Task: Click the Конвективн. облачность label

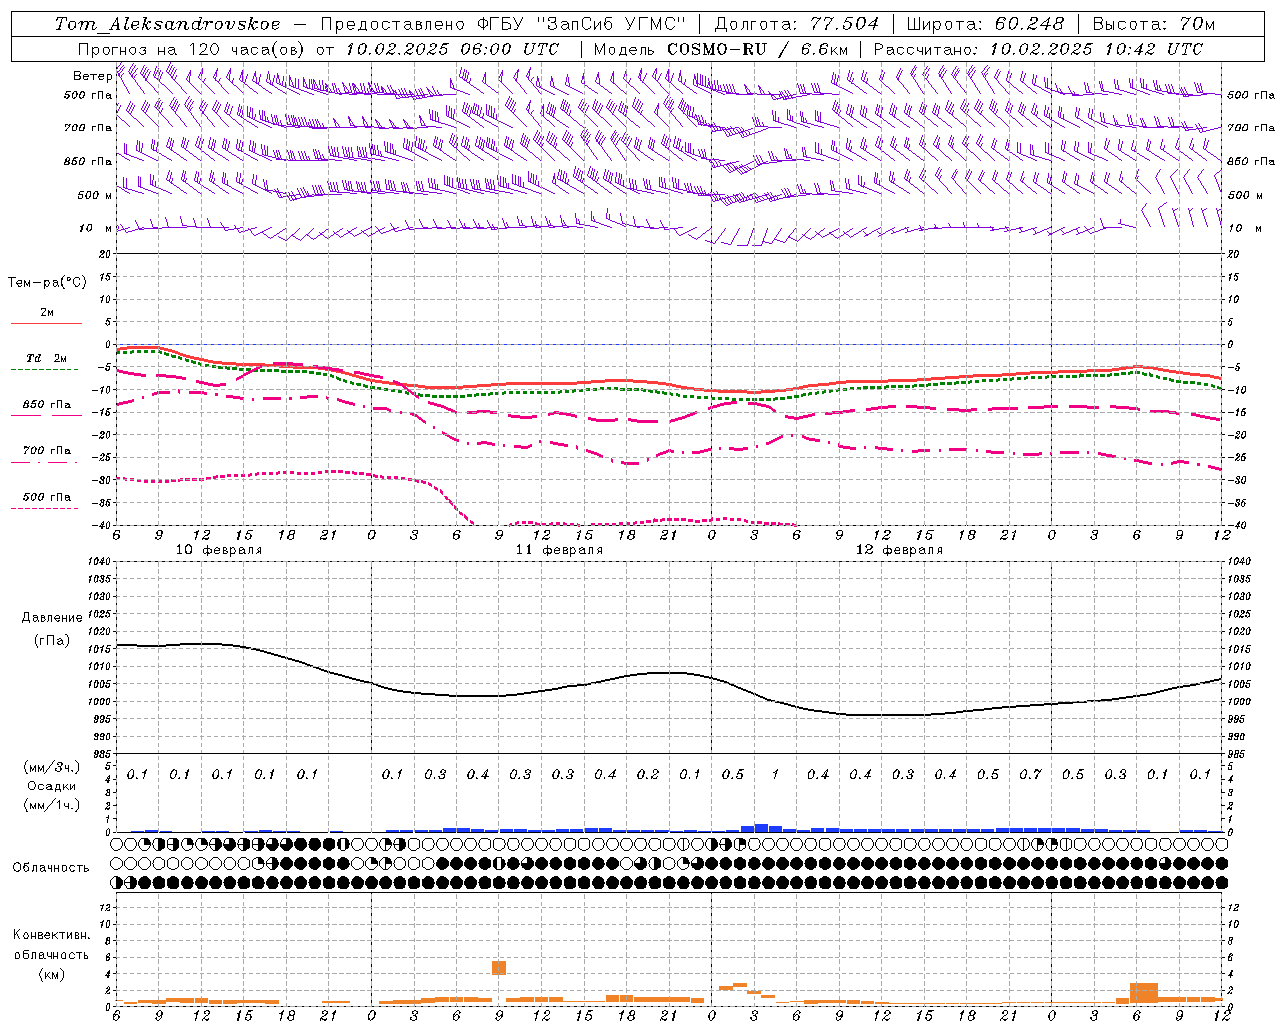Action: click(x=51, y=945)
